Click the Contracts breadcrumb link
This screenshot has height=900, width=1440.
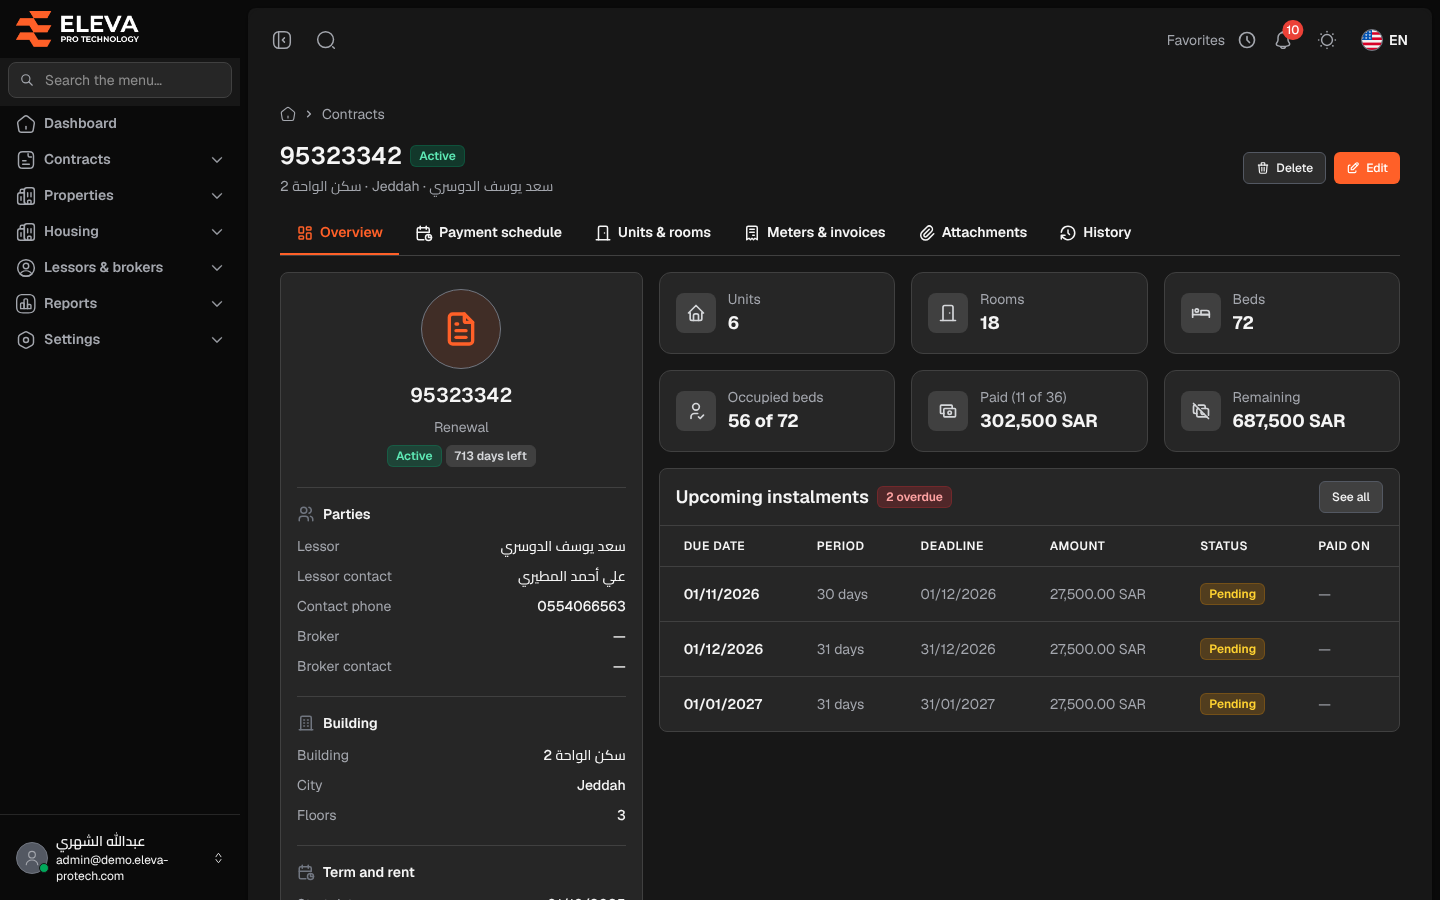(x=353, y=114)
